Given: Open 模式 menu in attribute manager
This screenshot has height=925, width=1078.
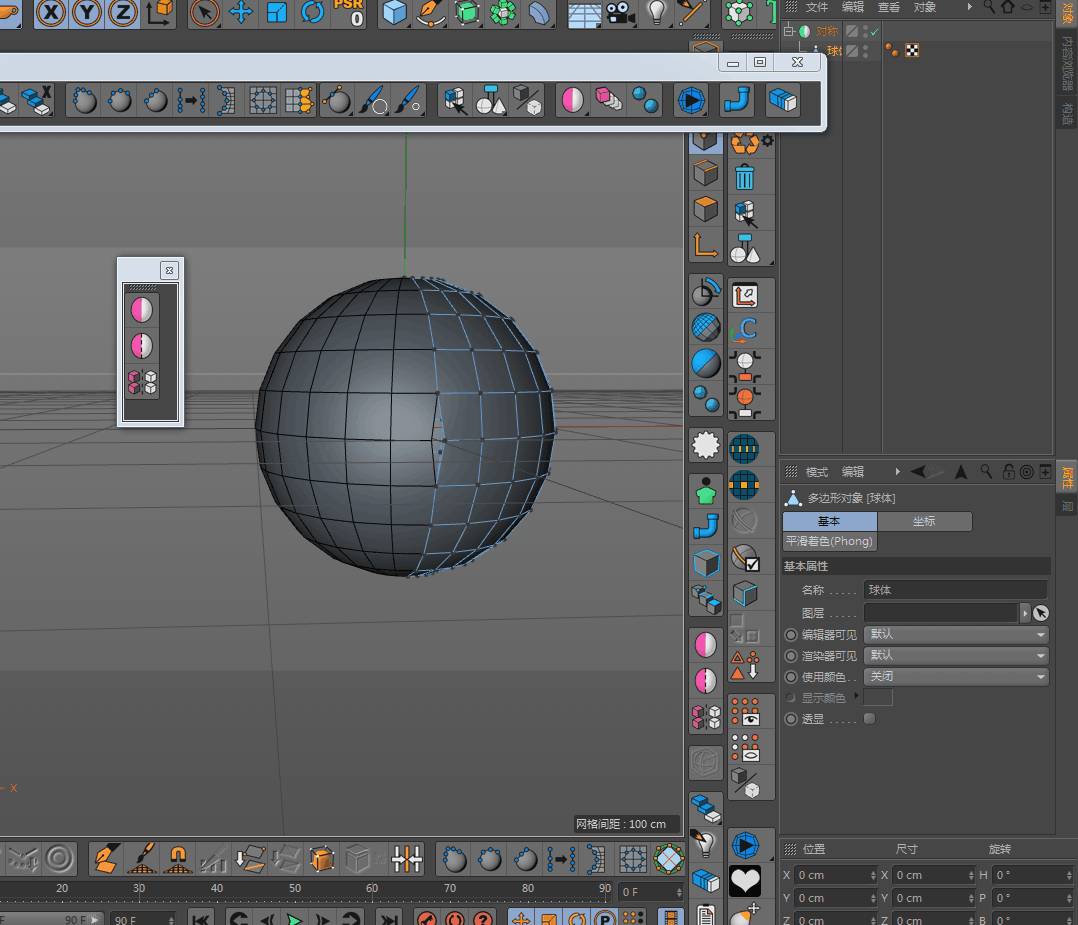Looking at the screenshot, I should (816, 472).
